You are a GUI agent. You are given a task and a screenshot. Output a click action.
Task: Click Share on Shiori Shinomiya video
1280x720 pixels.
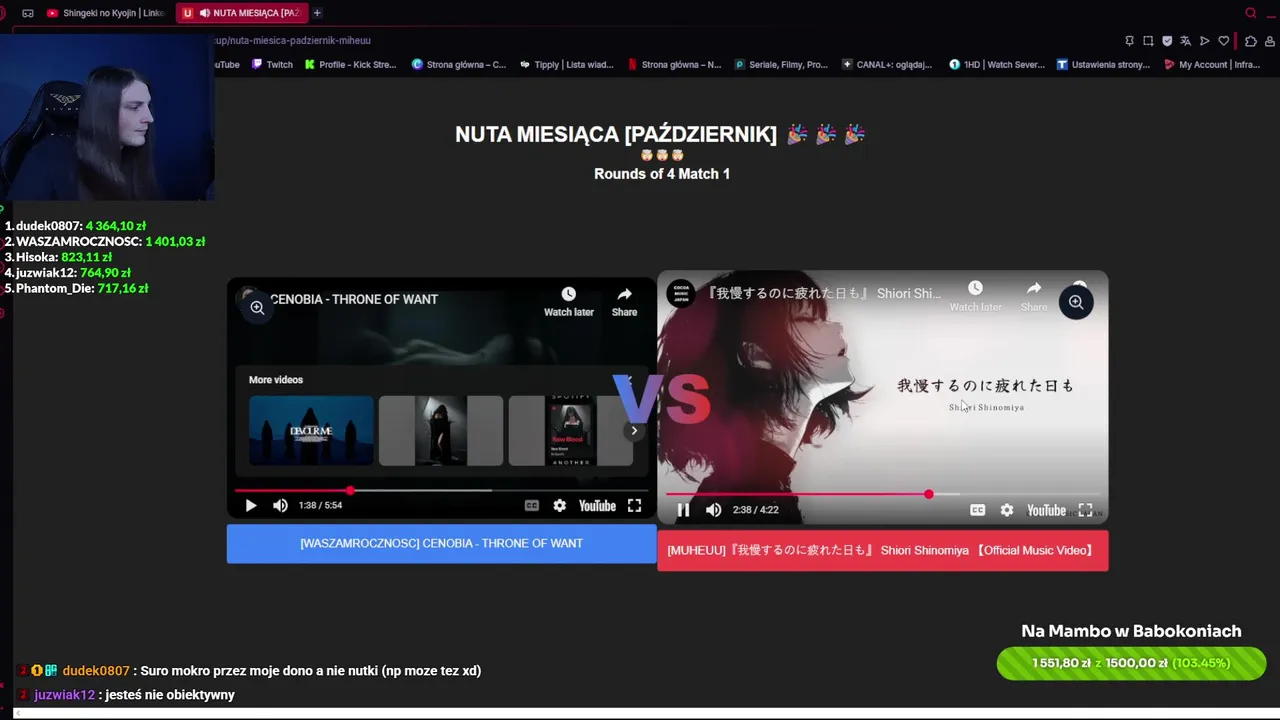click(x=1034, y=296)
